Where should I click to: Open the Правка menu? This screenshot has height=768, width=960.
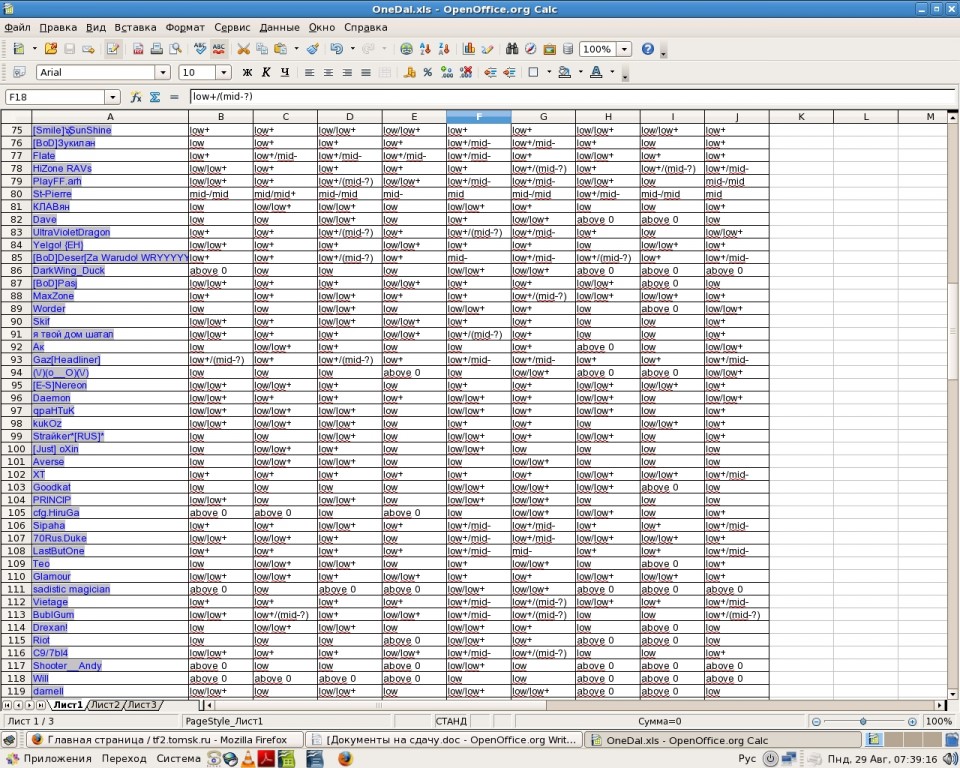[x=58, y=27]
